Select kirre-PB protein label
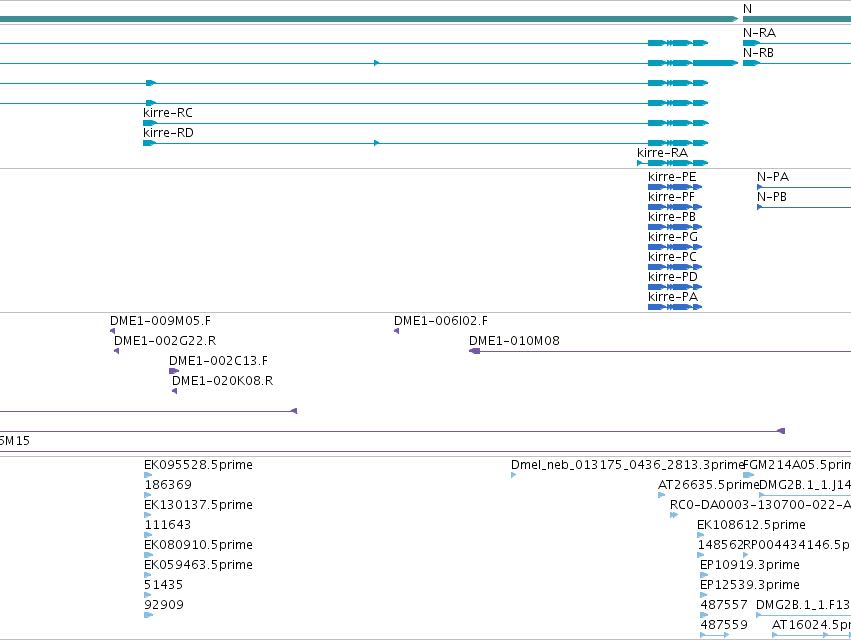The width and height of the screenshot is (851, 640). (672, 217)
